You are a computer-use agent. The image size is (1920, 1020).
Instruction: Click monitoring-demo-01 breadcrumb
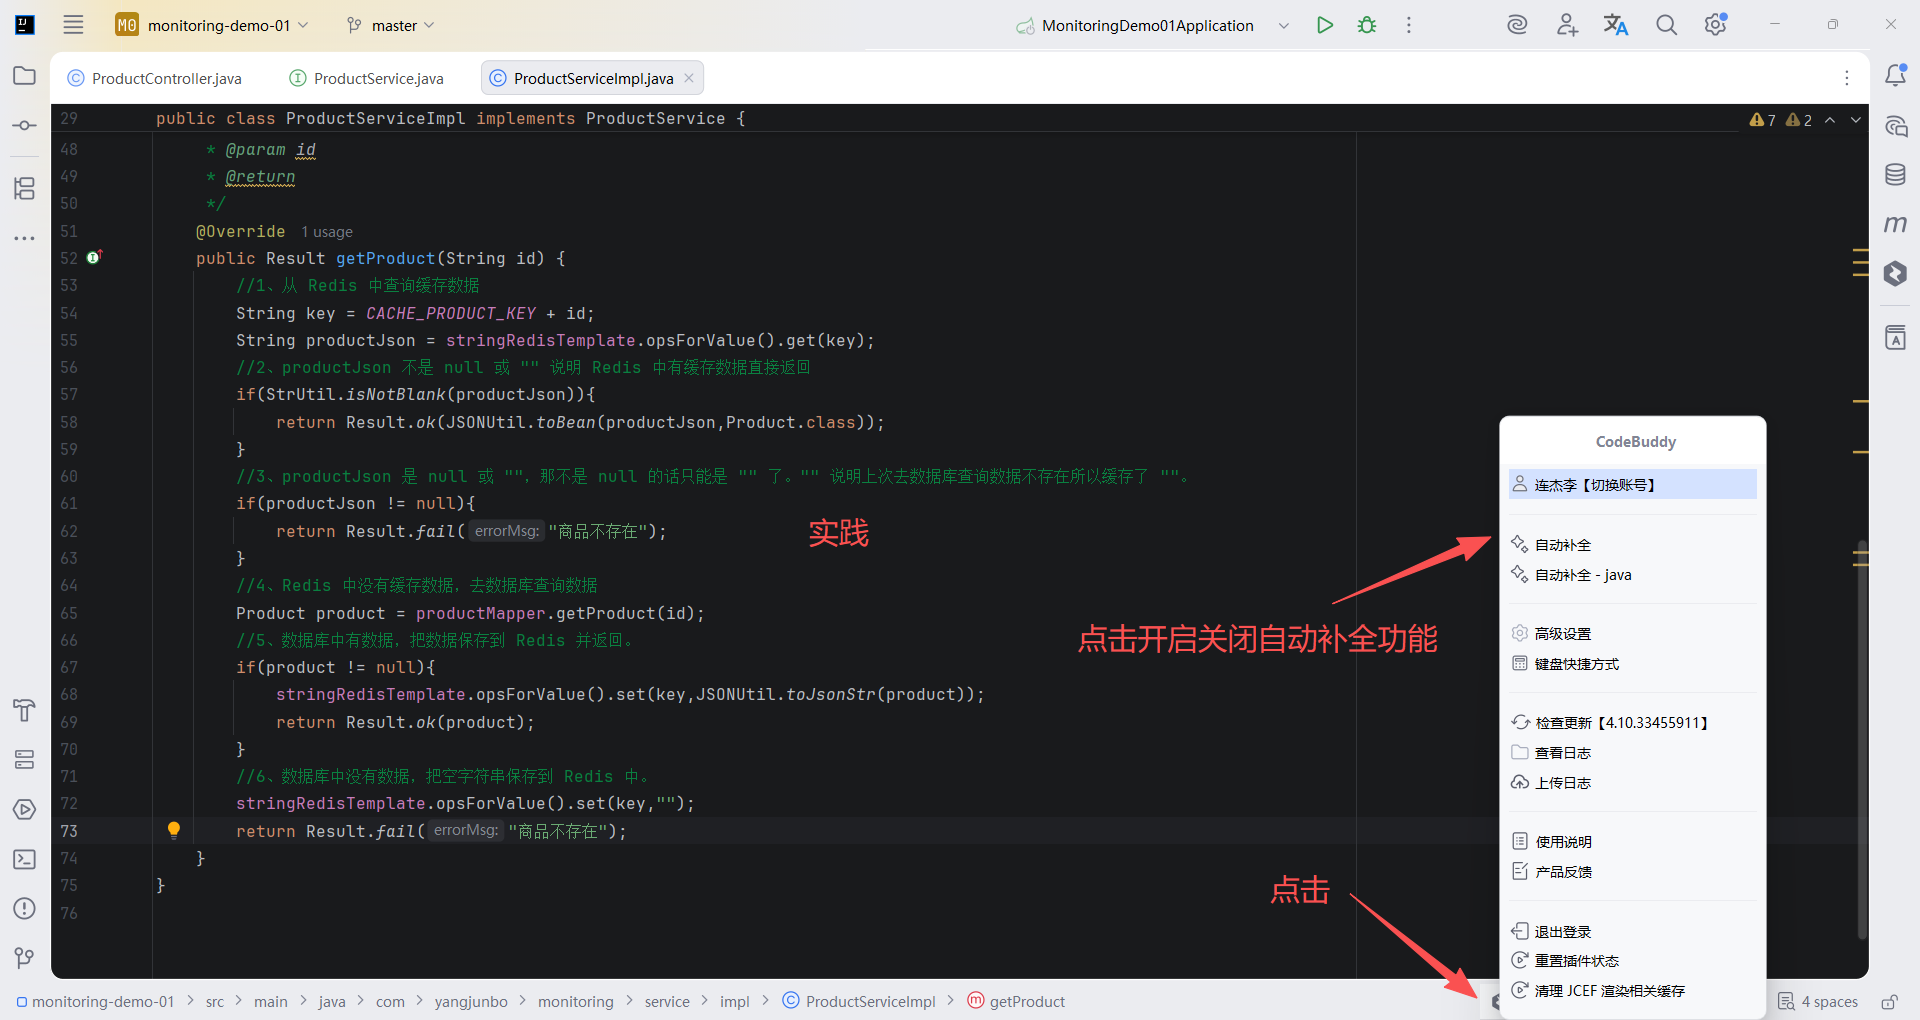pos(95,1002)
